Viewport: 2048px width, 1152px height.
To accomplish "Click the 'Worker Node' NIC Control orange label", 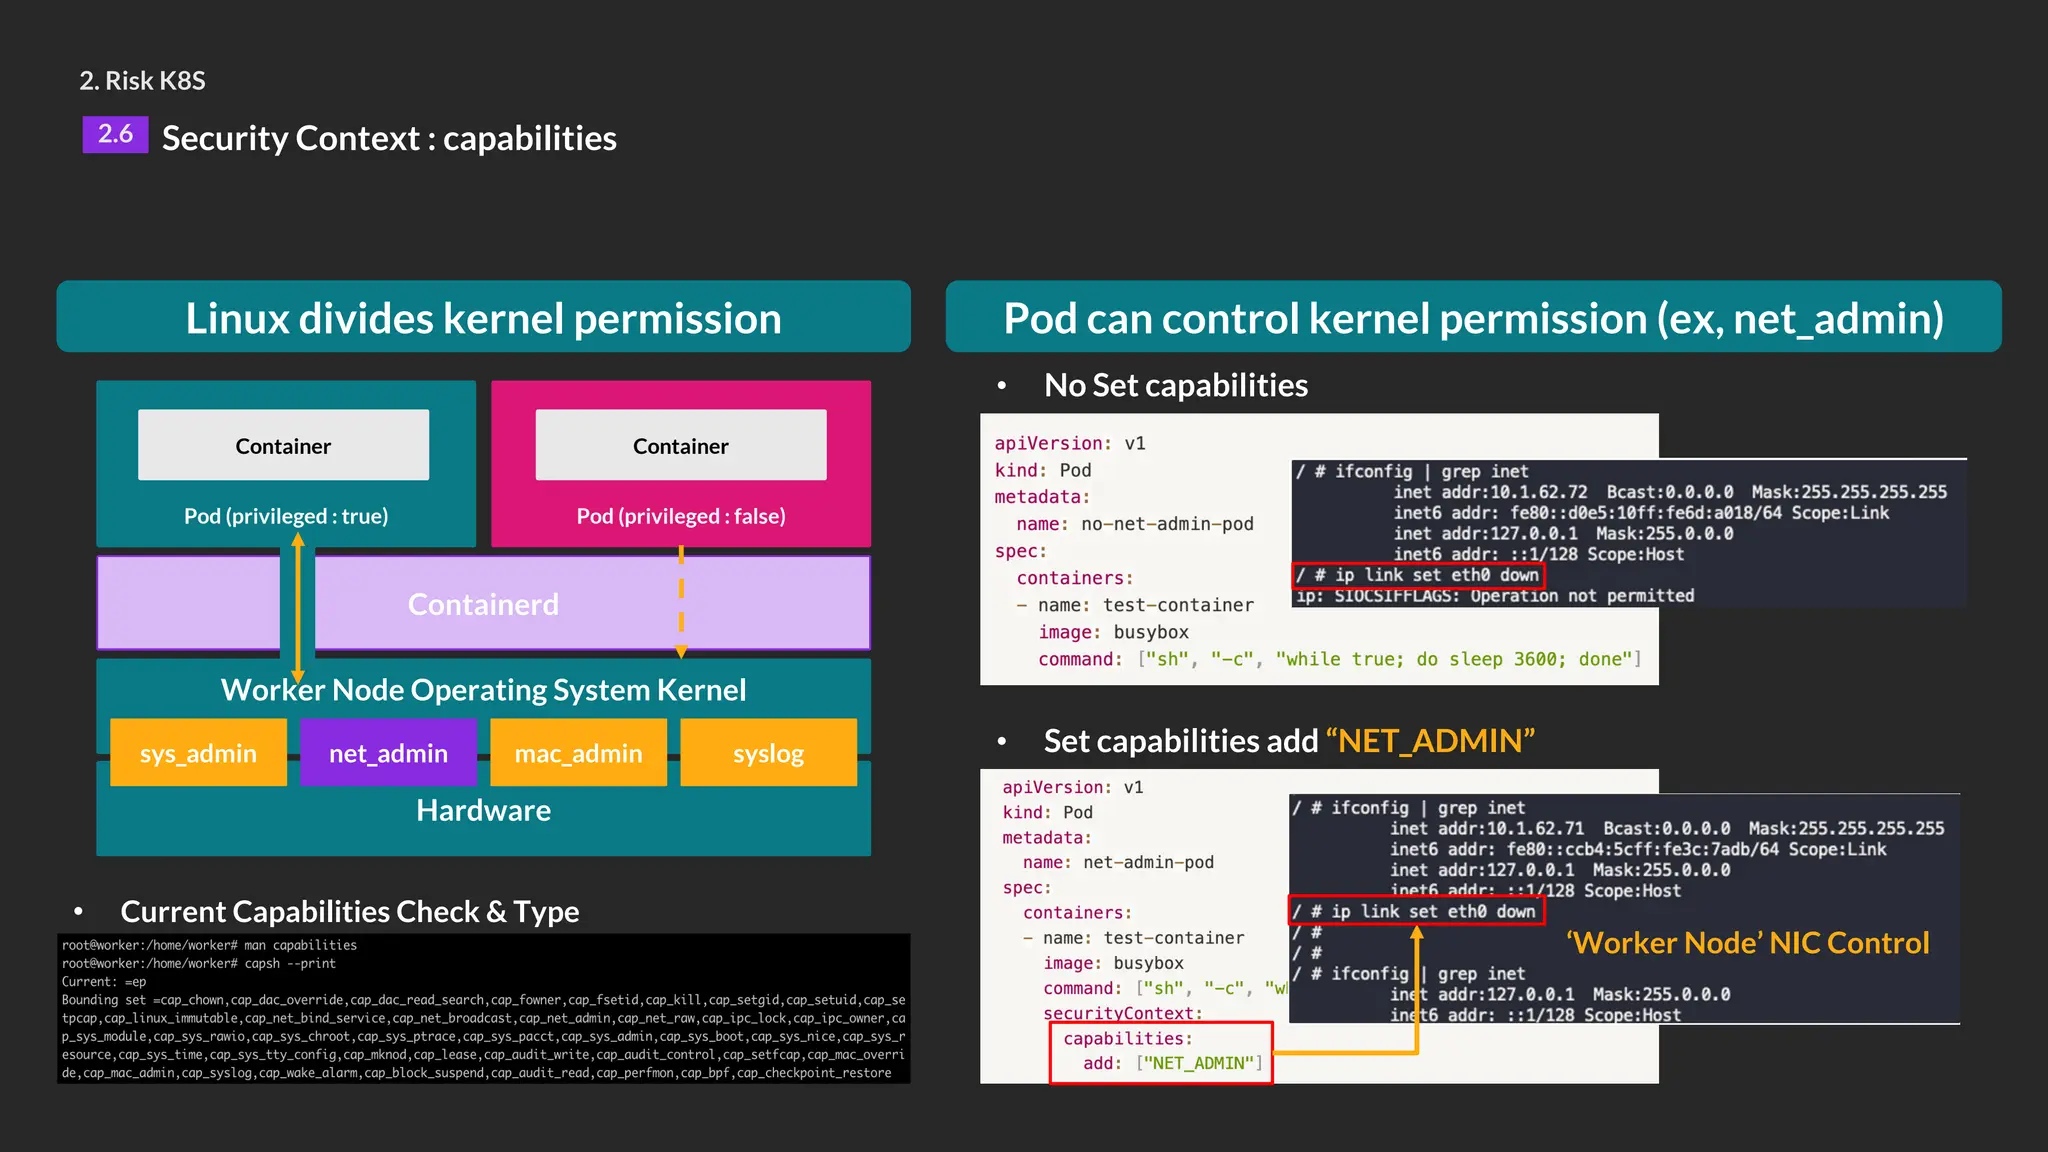I will [1747, 943].
